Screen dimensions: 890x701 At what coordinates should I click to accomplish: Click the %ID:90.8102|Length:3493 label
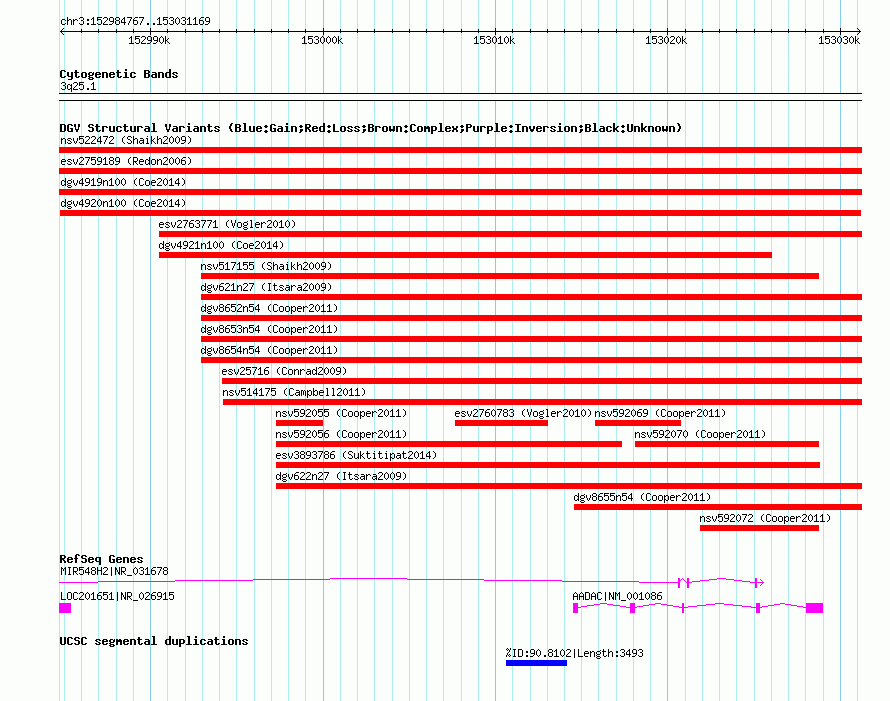[574, 653]
